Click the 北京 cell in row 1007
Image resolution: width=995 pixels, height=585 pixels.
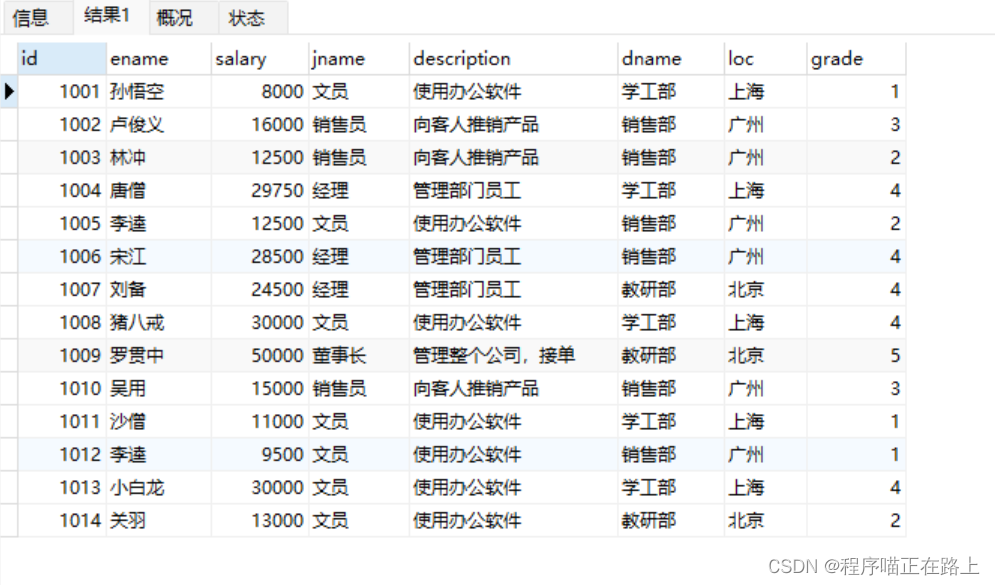point(747,289)
